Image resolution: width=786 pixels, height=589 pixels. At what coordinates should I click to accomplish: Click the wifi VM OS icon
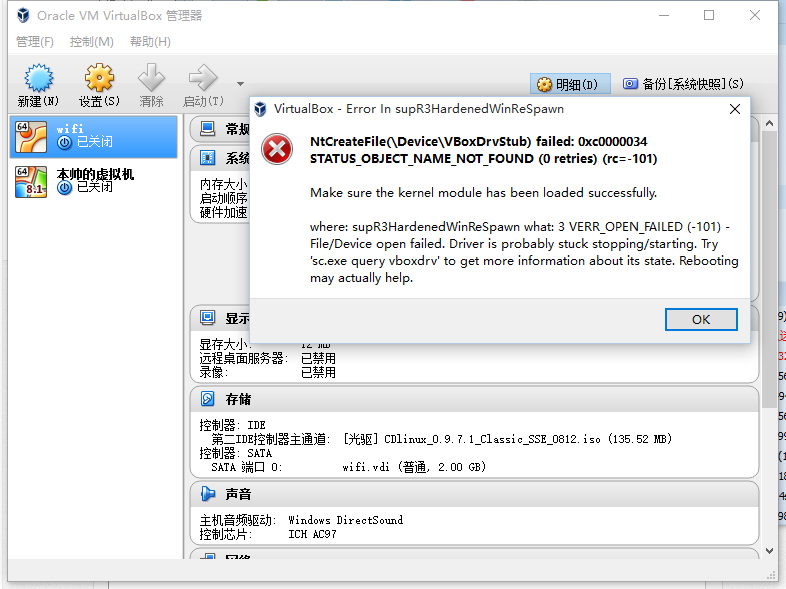pyautogui.click(x=31, y=137)
